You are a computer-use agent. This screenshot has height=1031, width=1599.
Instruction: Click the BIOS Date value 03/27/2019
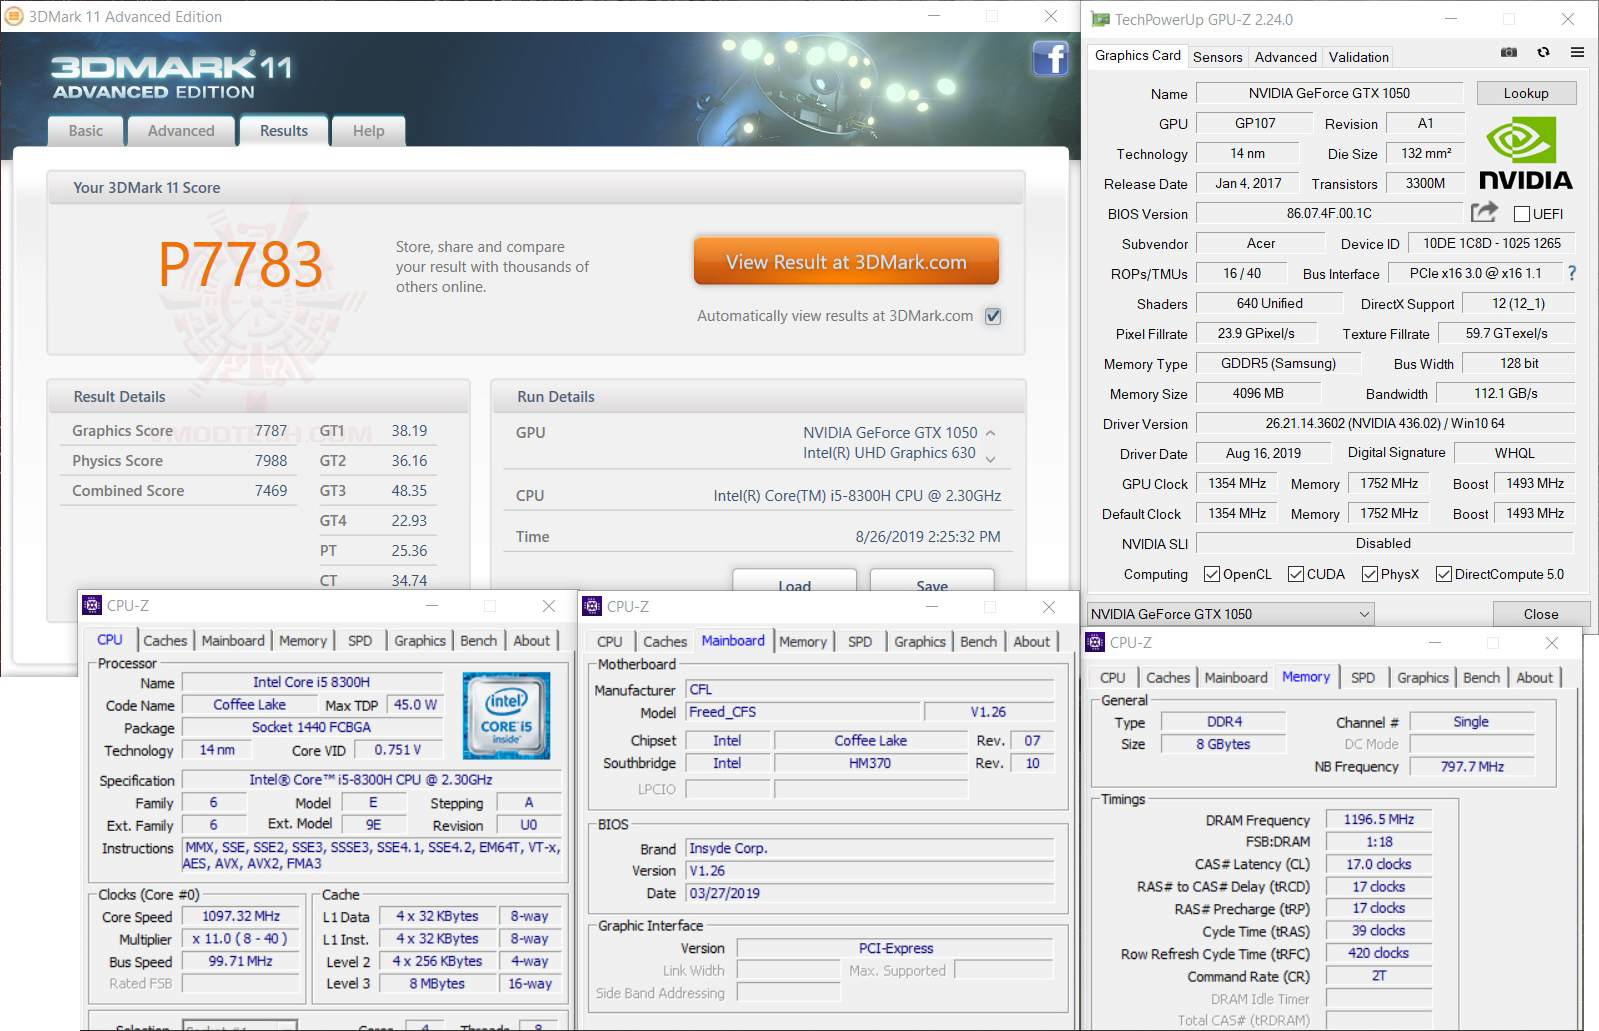[x=870, y=893]
